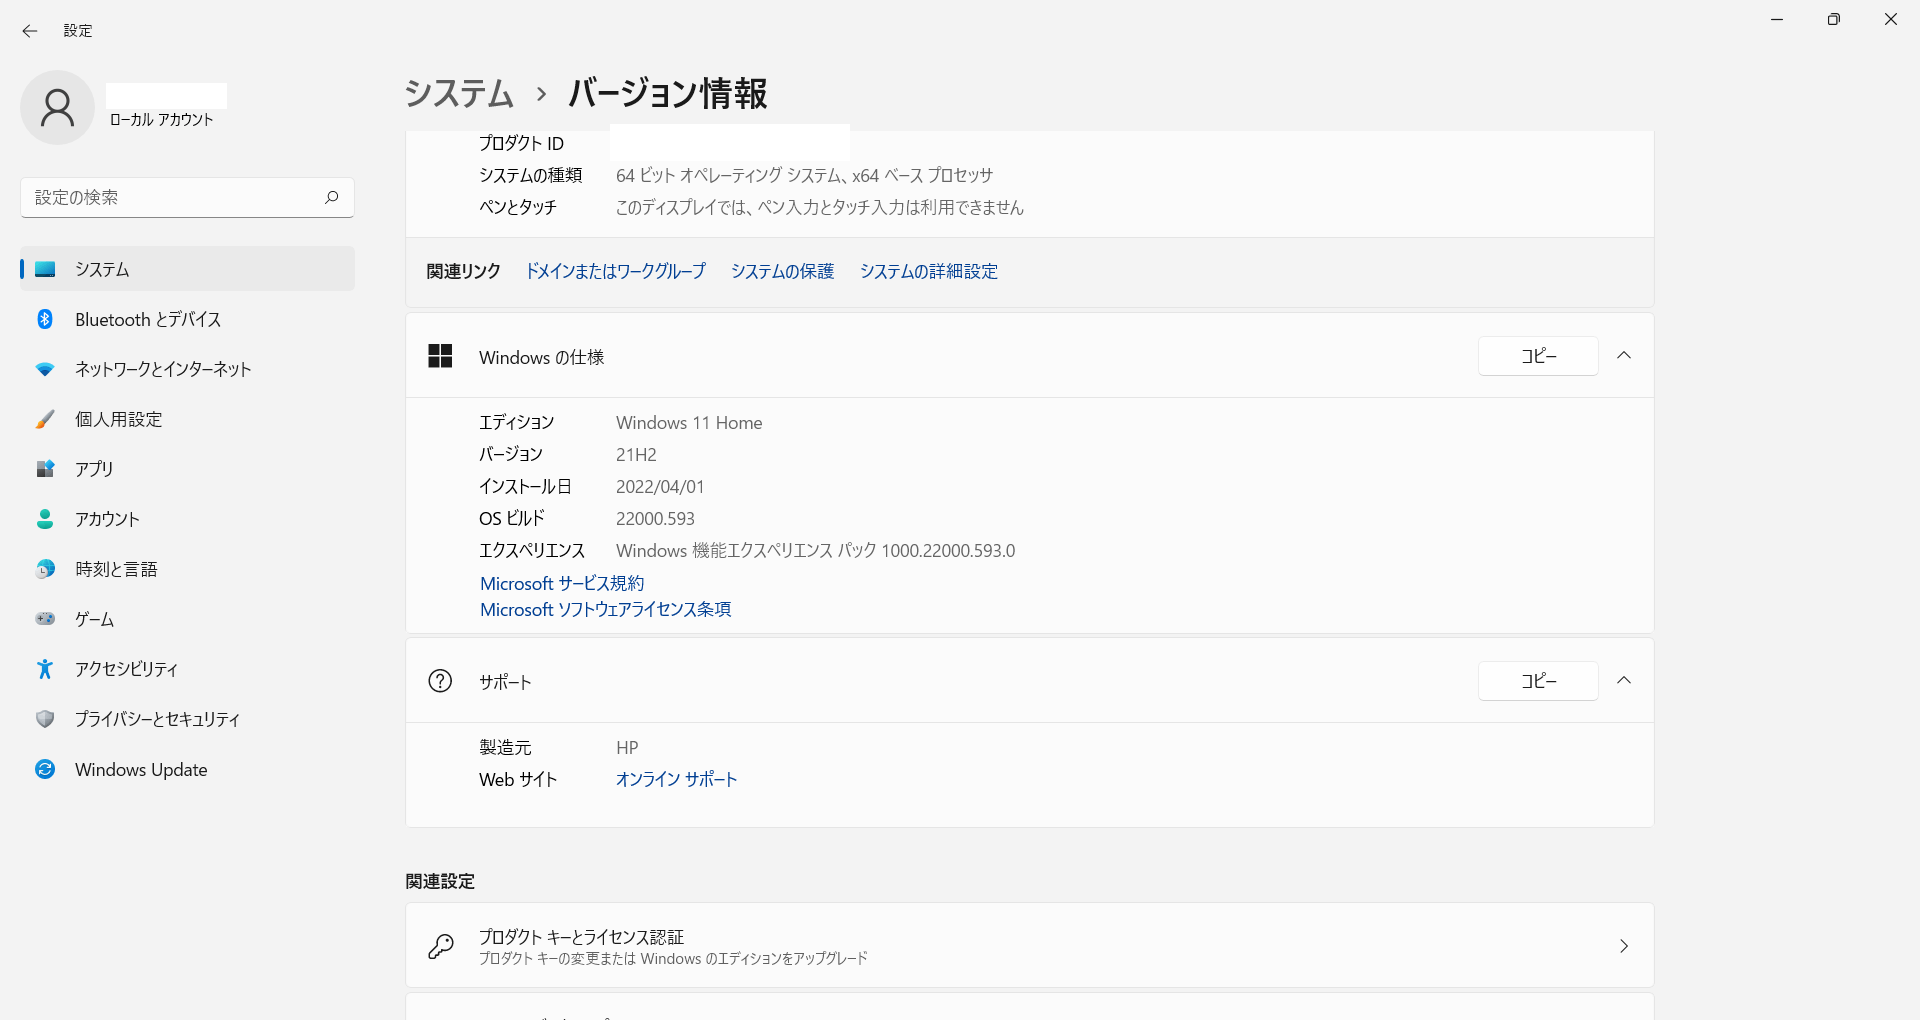
Task: Click the アカウント person icon
Action: (x=45, y=519)
